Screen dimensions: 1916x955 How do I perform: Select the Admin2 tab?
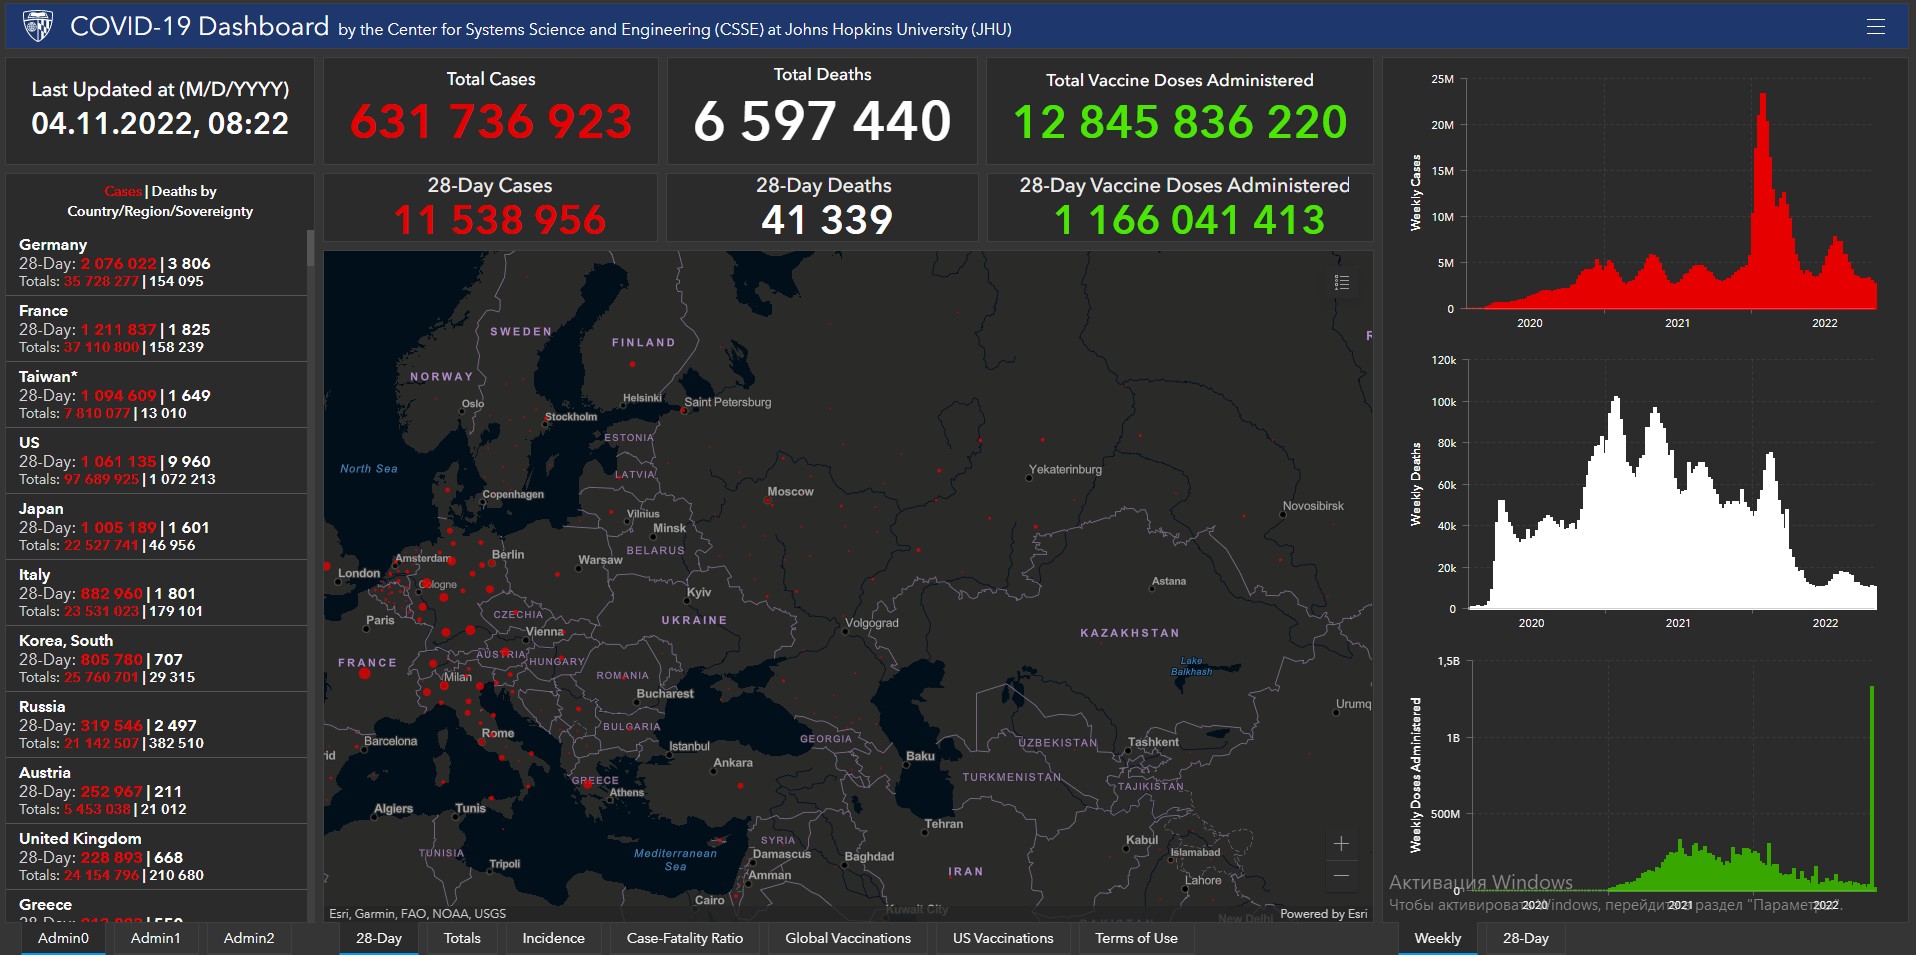pos(249,938)
